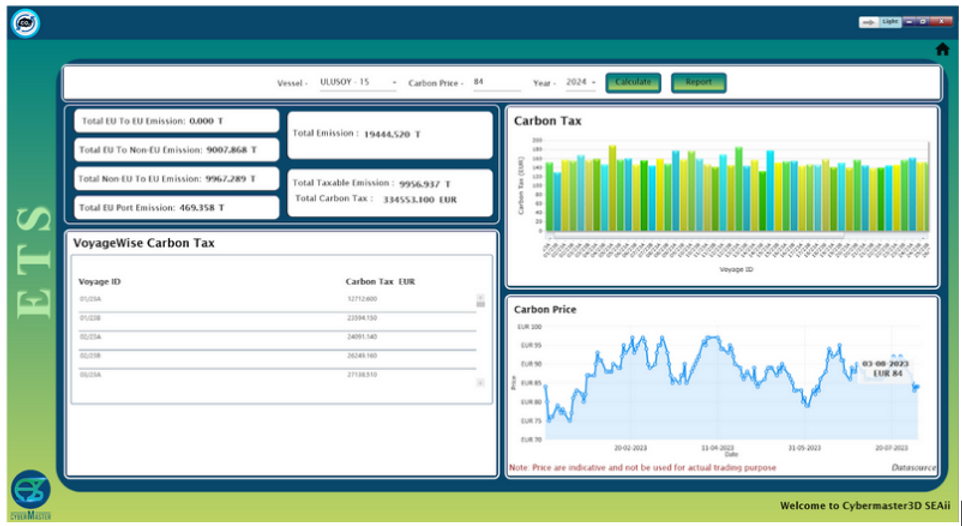Viewport: 962px width, 526px height.
Task: Click the Carbon Tax chart title
Action: [x=547, y=122]
